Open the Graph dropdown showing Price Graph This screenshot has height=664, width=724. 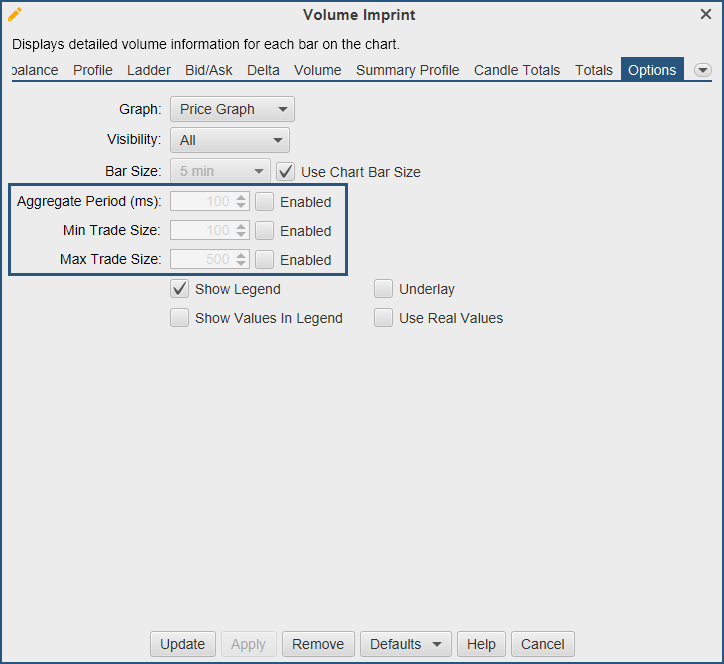[232, 109]
